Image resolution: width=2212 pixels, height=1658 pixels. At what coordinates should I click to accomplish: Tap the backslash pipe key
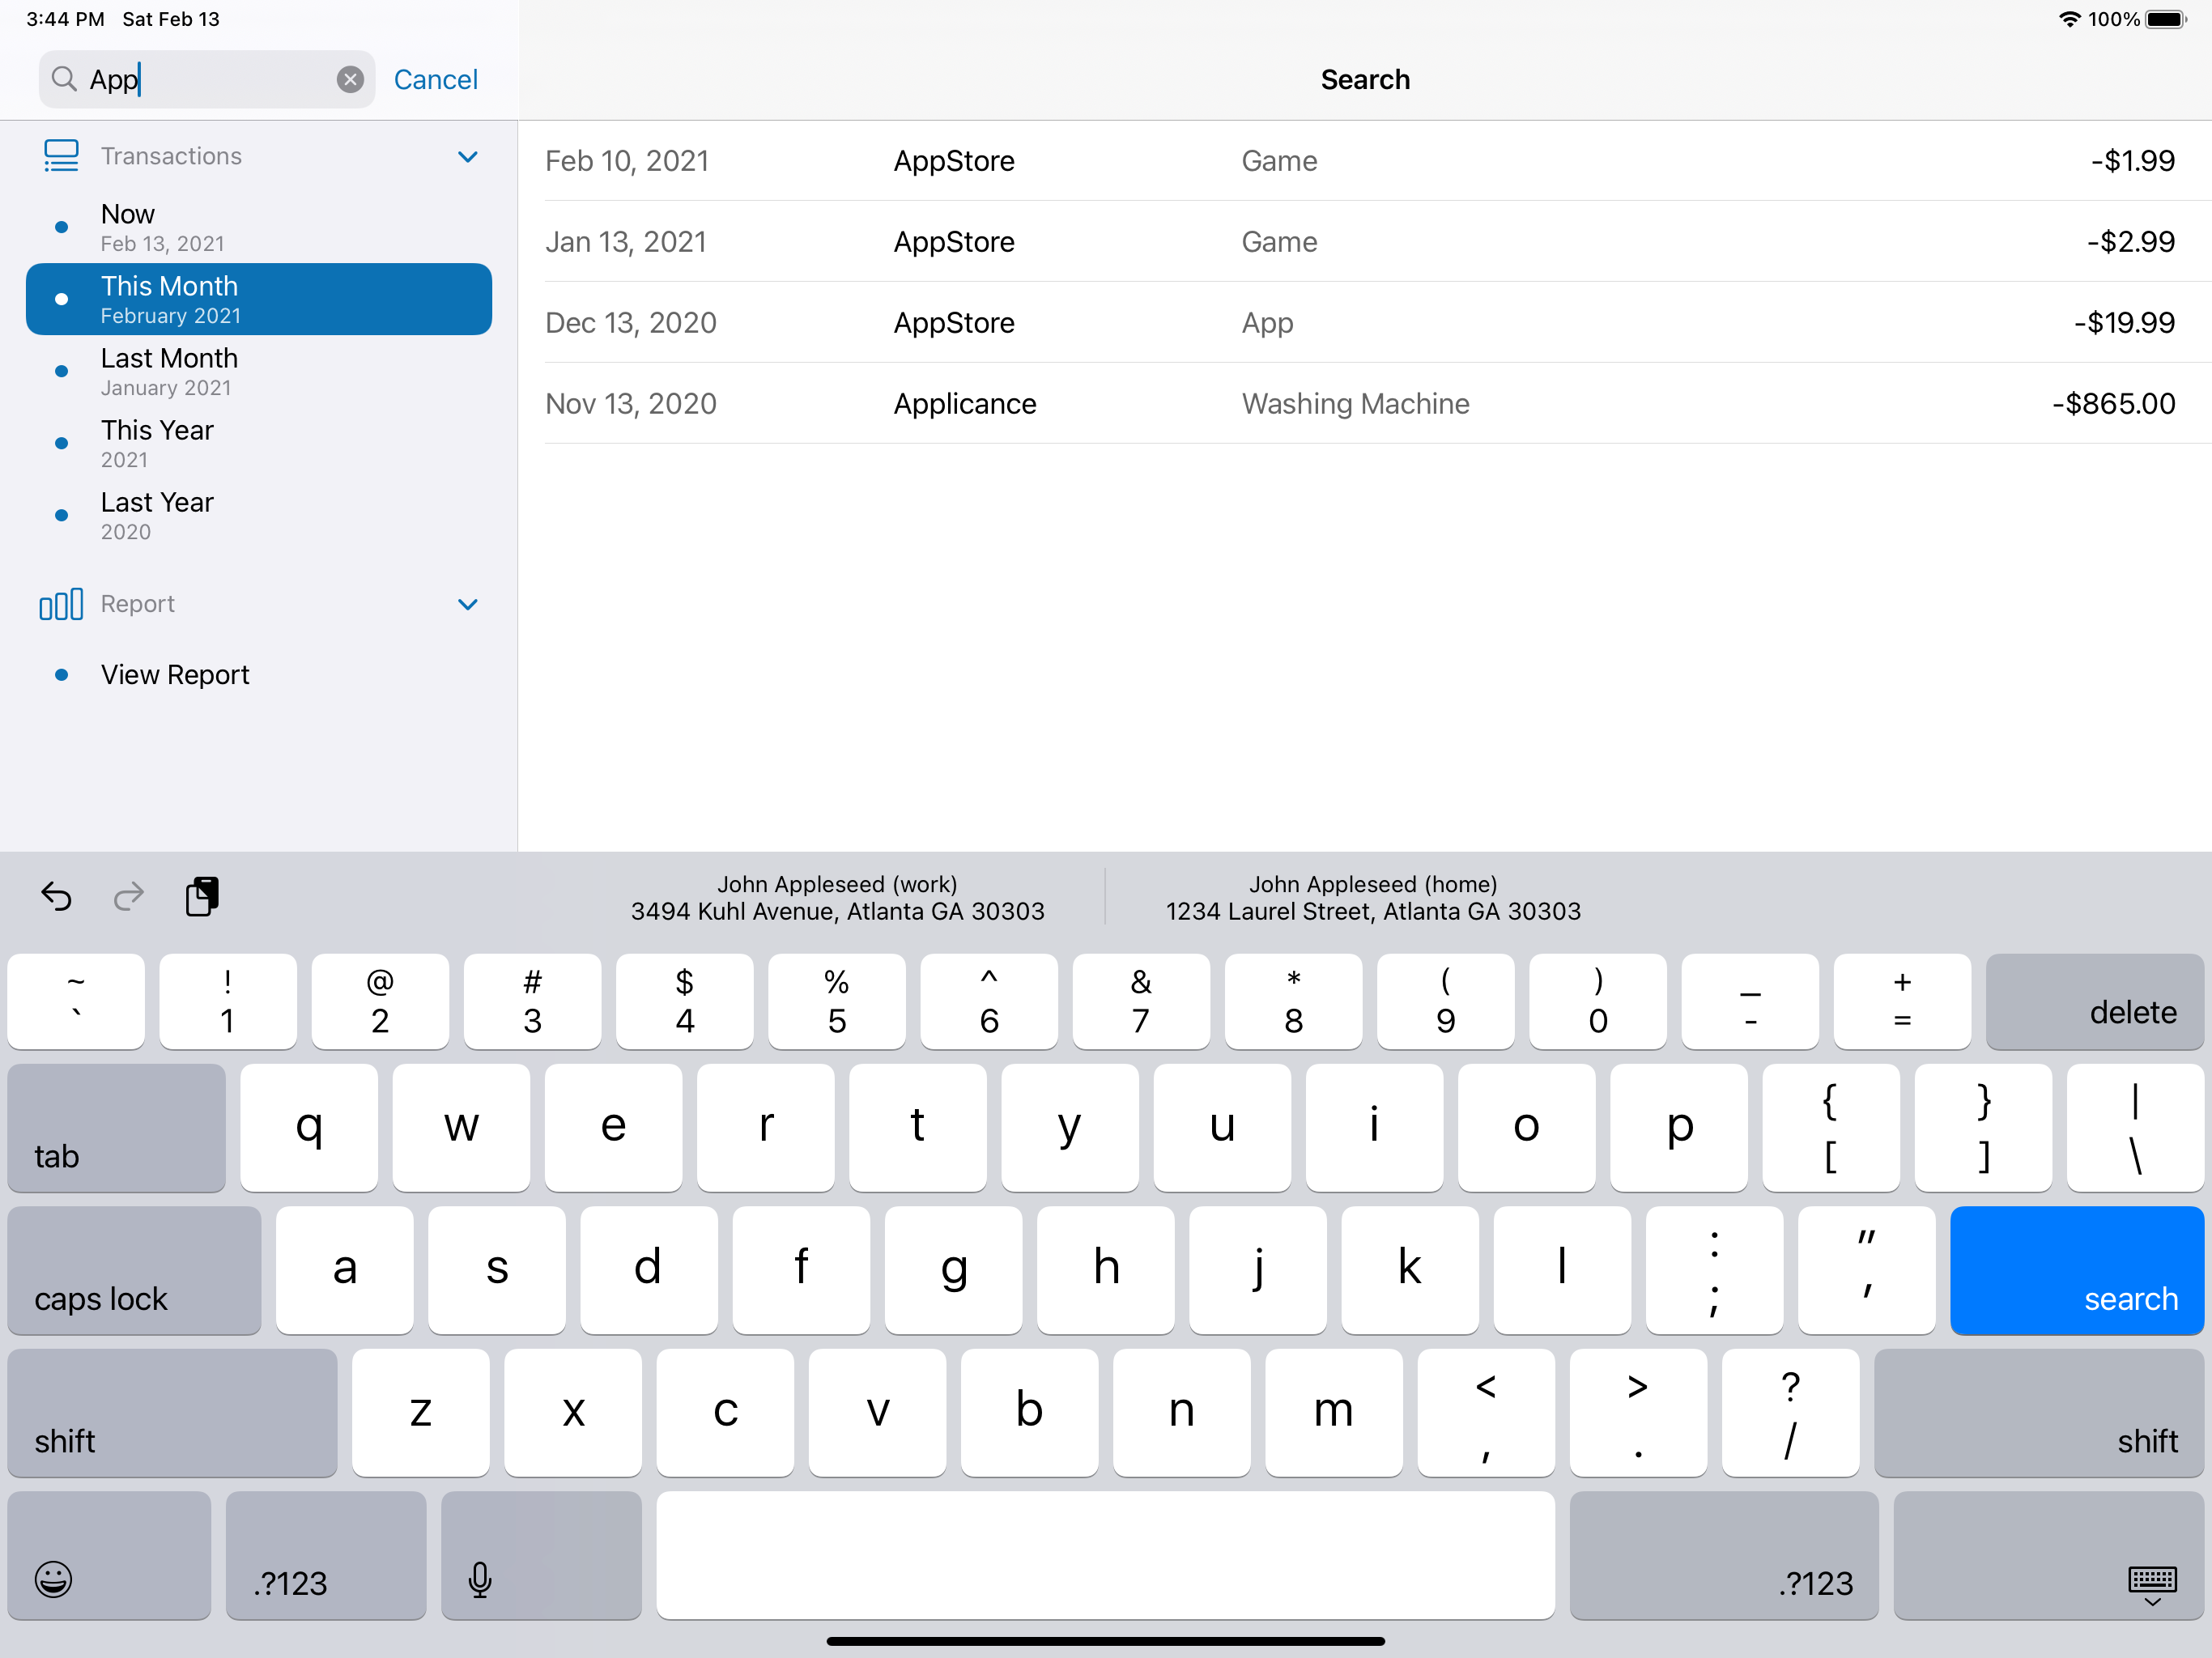click(x=2135, y=1128)
